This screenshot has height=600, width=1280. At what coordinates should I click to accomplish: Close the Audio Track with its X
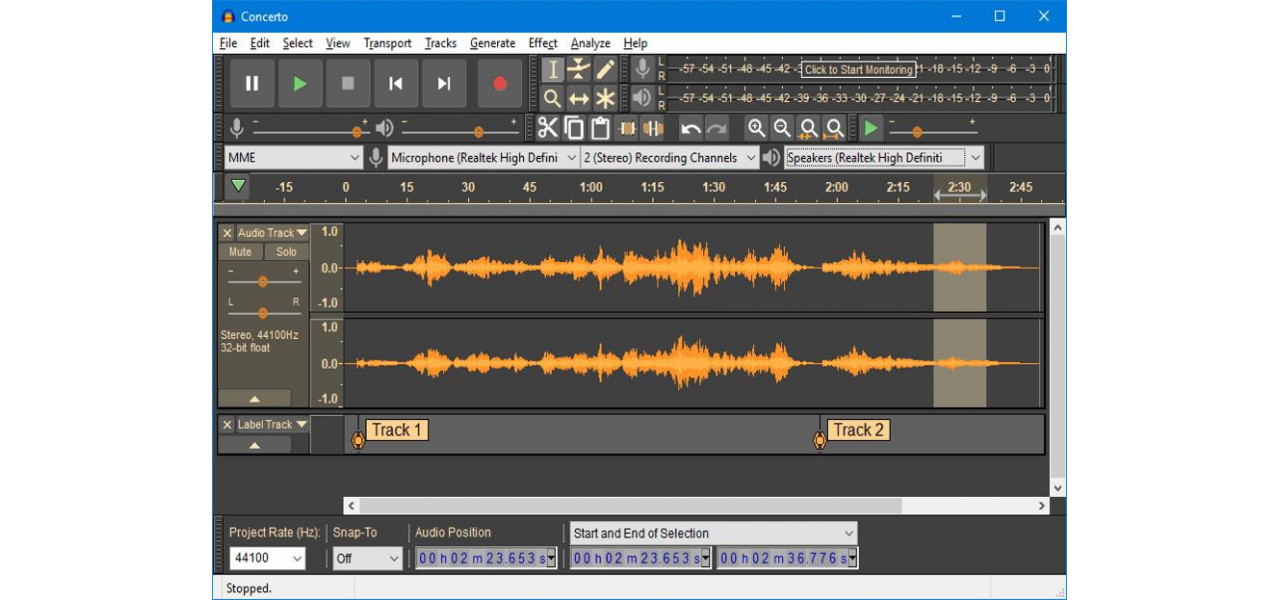(227, 233)
